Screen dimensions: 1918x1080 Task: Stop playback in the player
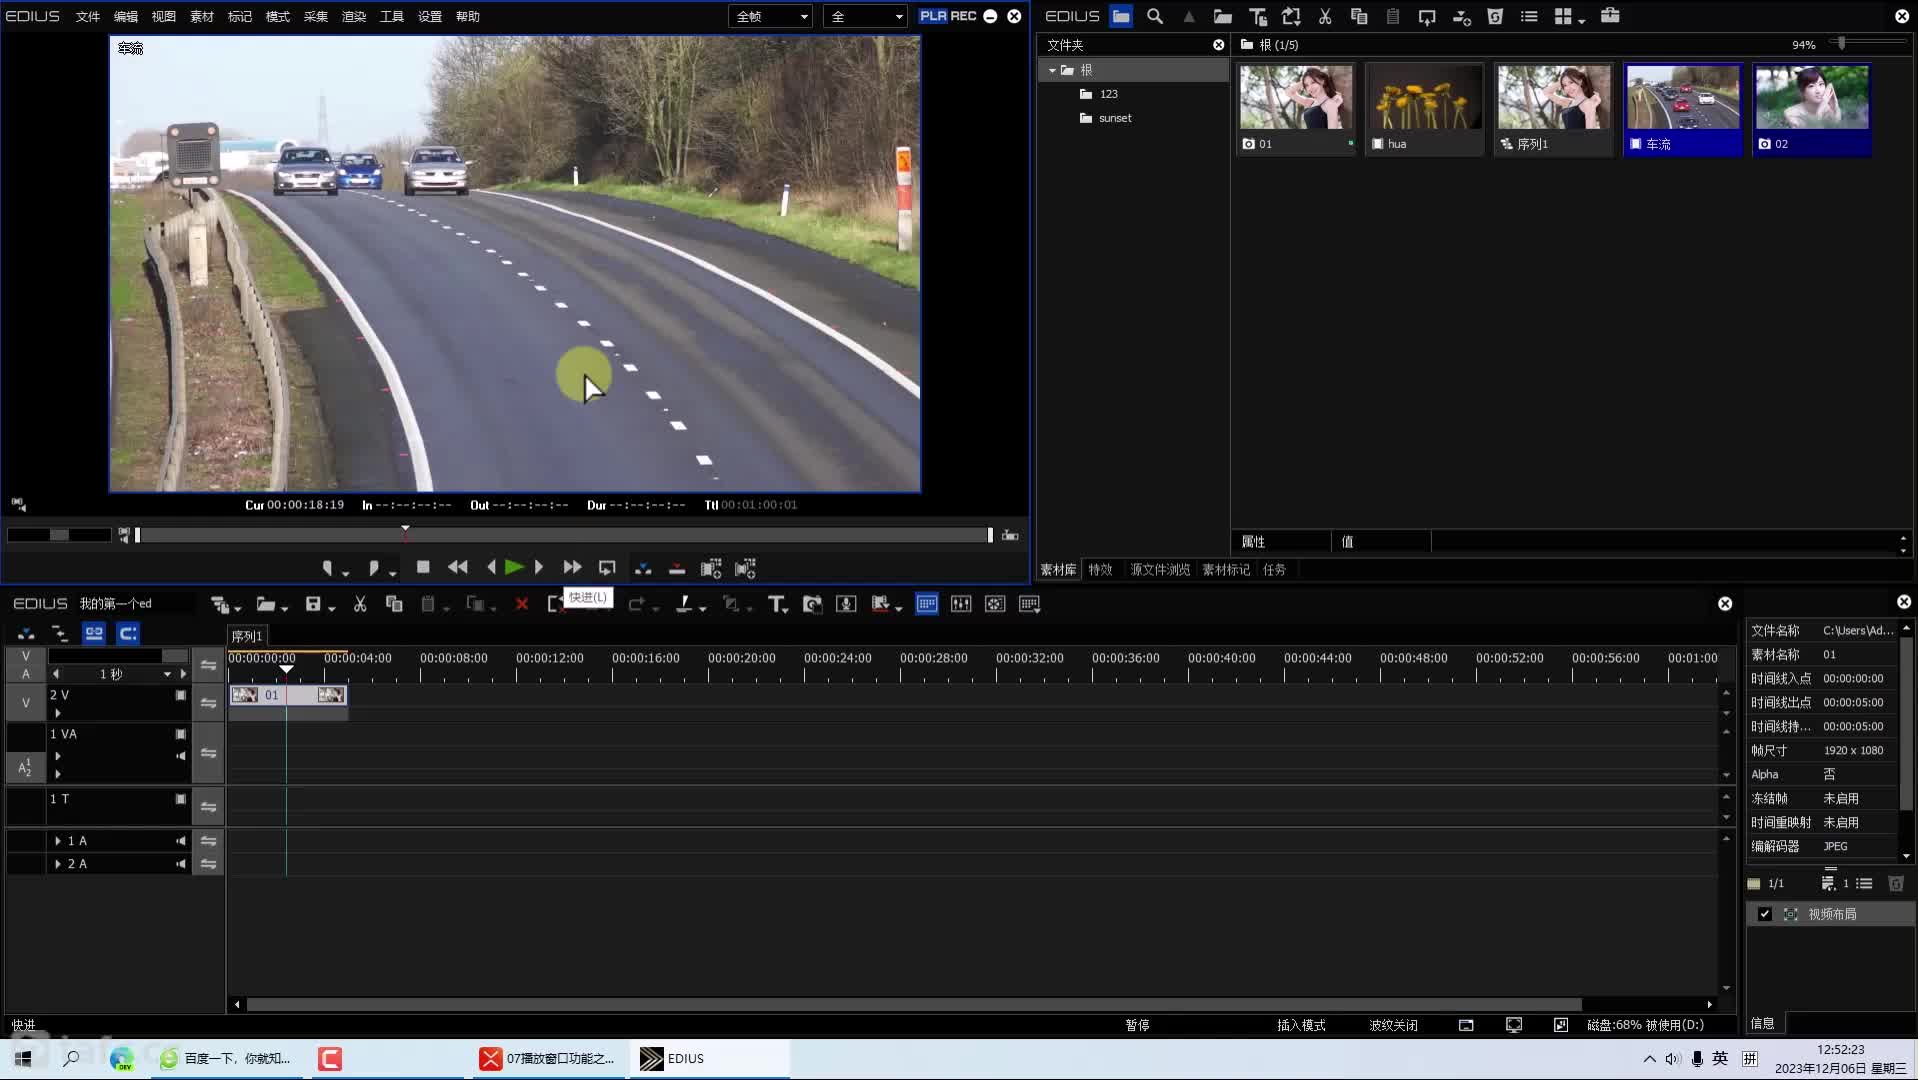point(423,567)
